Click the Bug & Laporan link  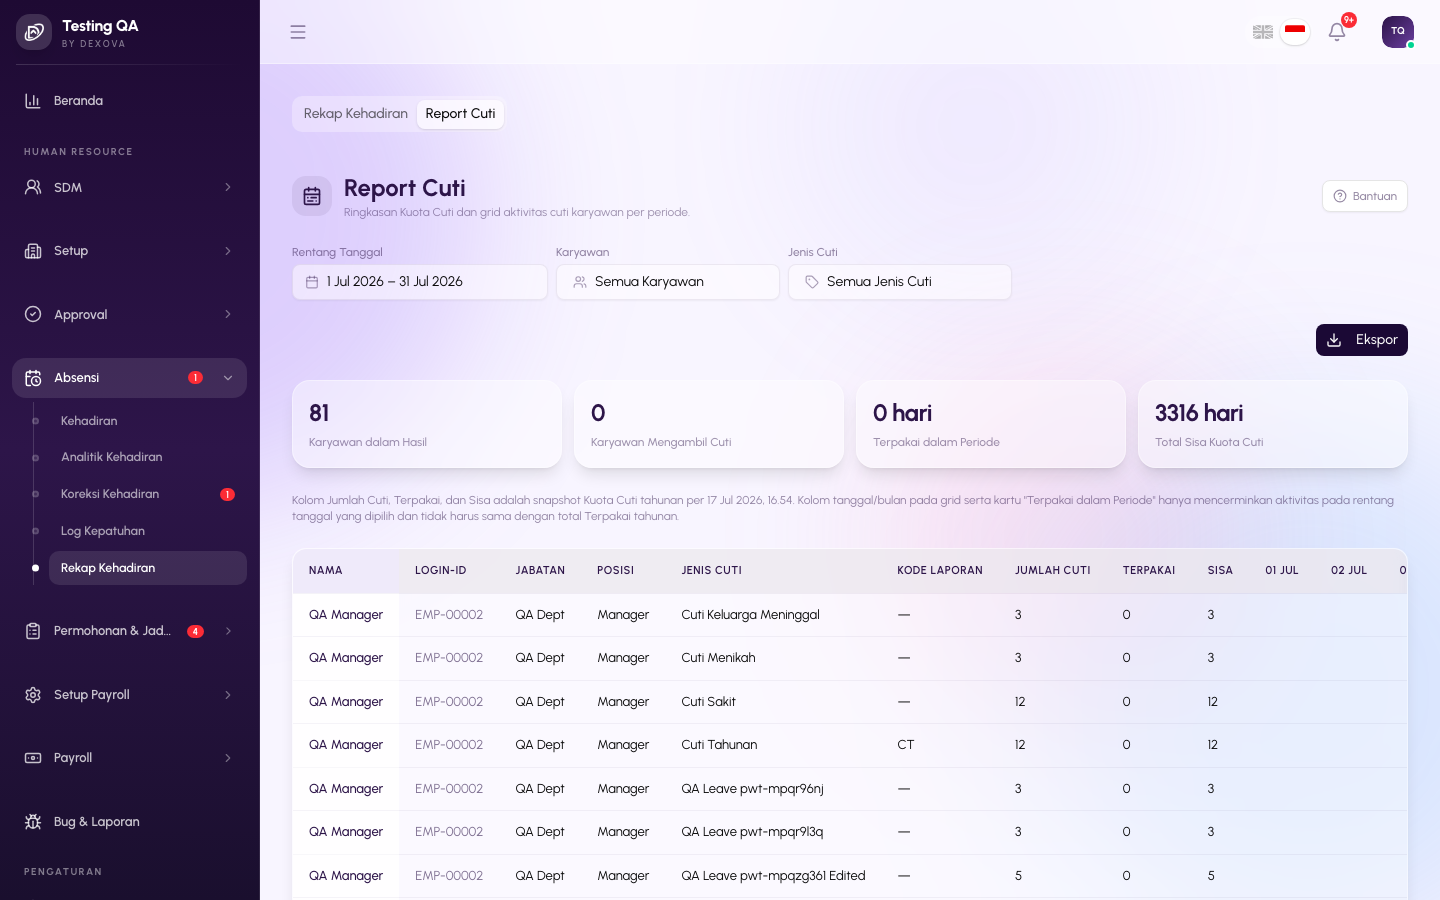[x=129, y=822]
